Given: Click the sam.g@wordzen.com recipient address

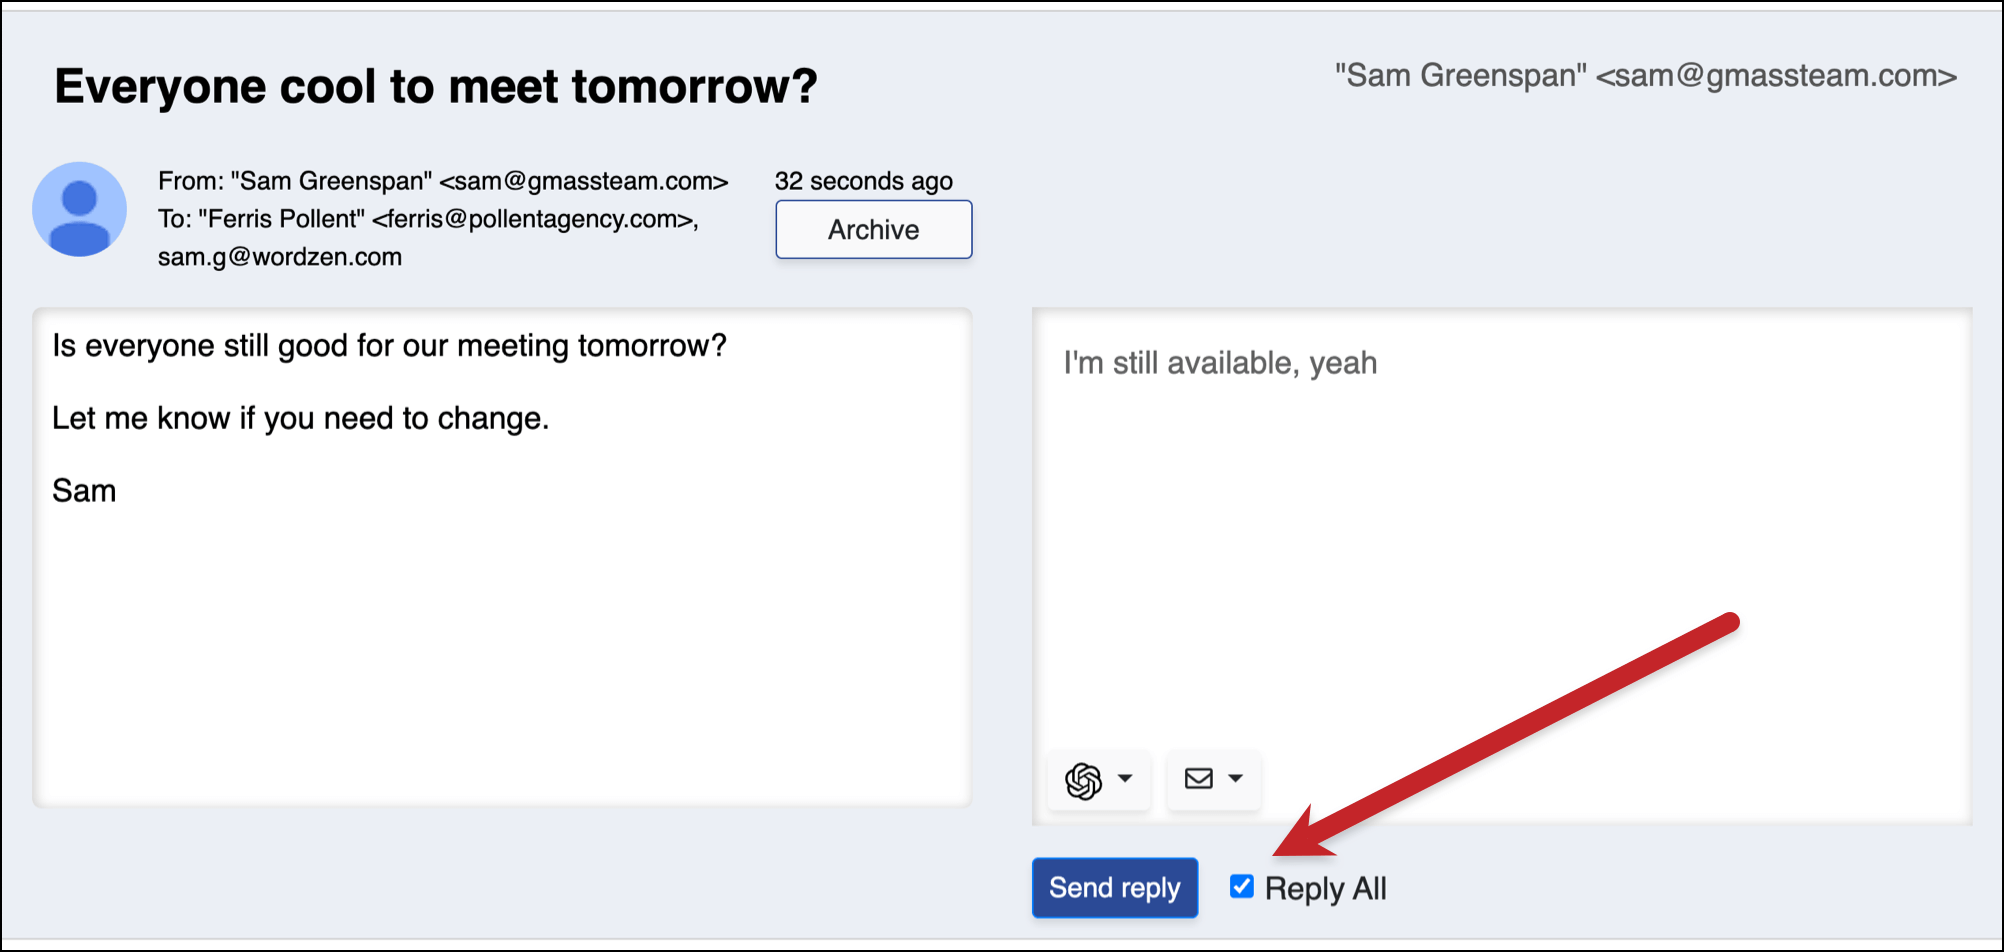Looking at the screenshot, I should 280,257.
